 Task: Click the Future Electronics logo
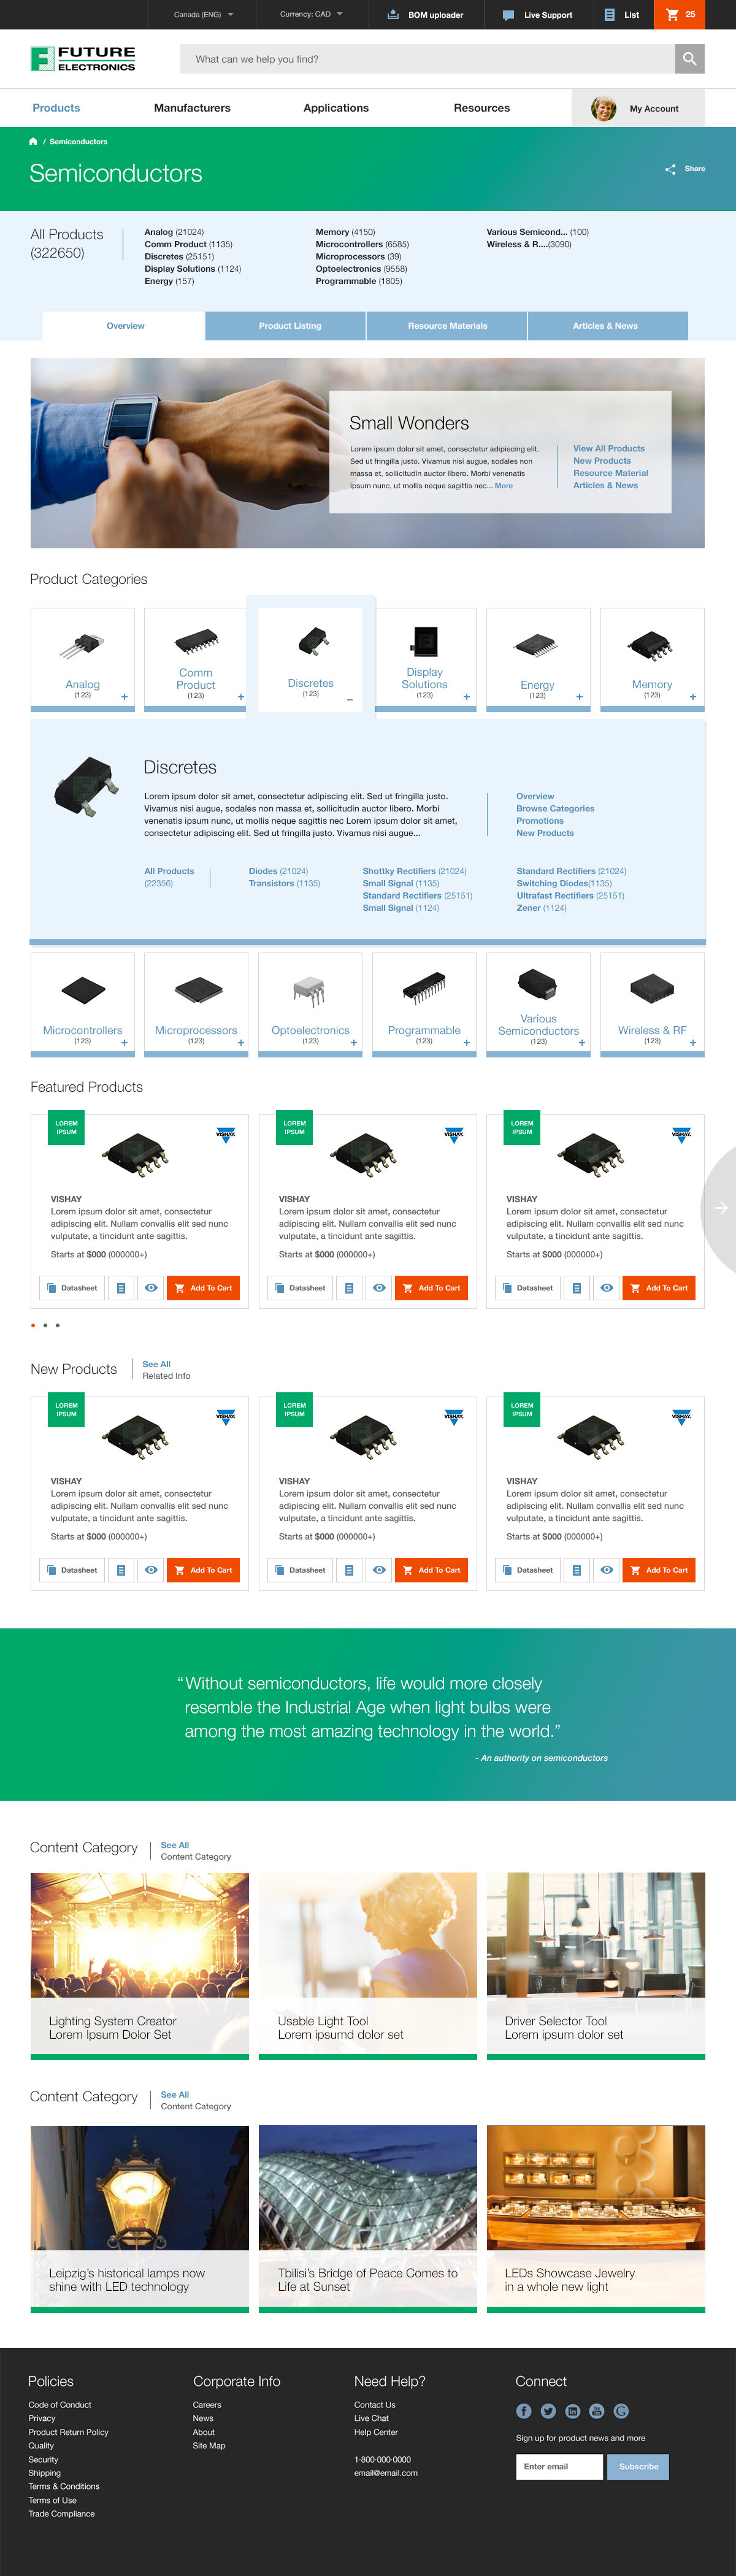click(x=82, y=59)
